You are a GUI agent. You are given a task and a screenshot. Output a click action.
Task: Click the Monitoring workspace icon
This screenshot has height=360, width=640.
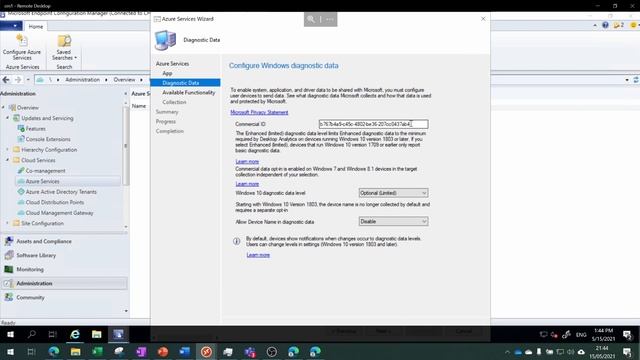(x=9, y=269)
